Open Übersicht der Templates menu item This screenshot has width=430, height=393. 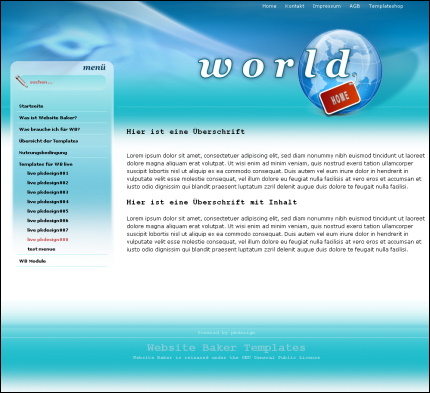[48, 141]
